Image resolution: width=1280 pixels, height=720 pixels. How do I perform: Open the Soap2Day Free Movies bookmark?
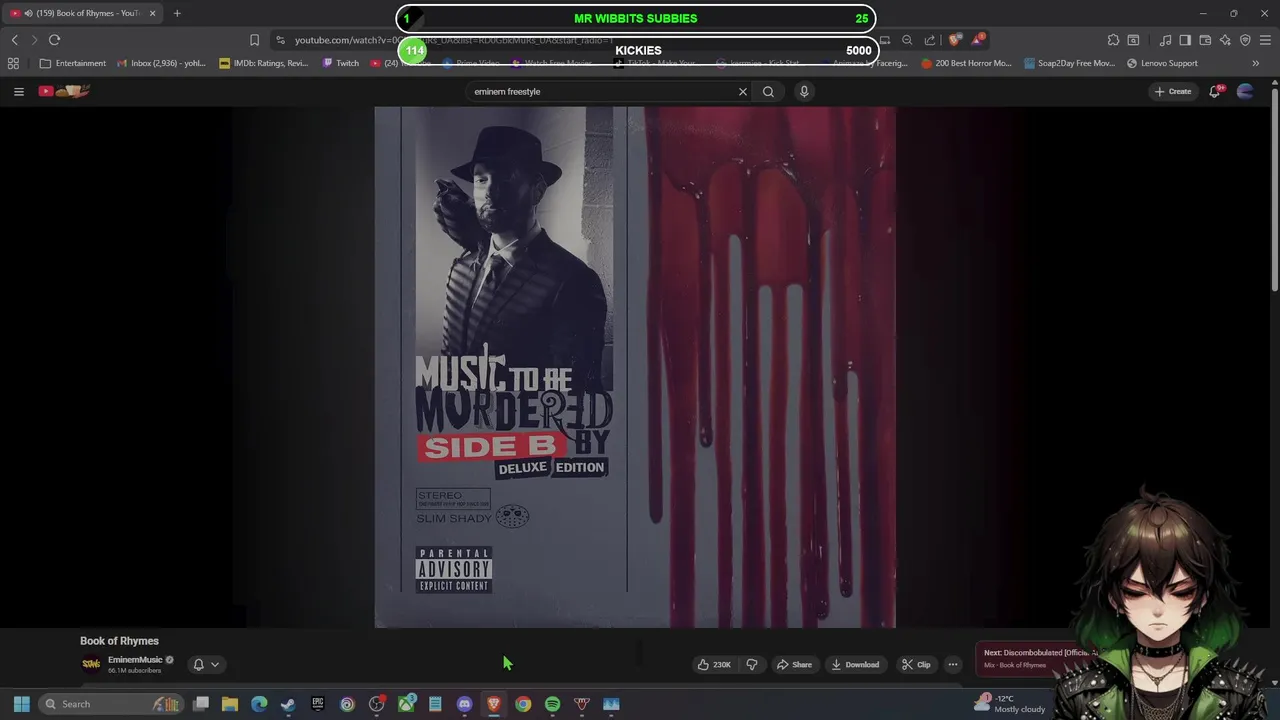(x=1068, y=63)
